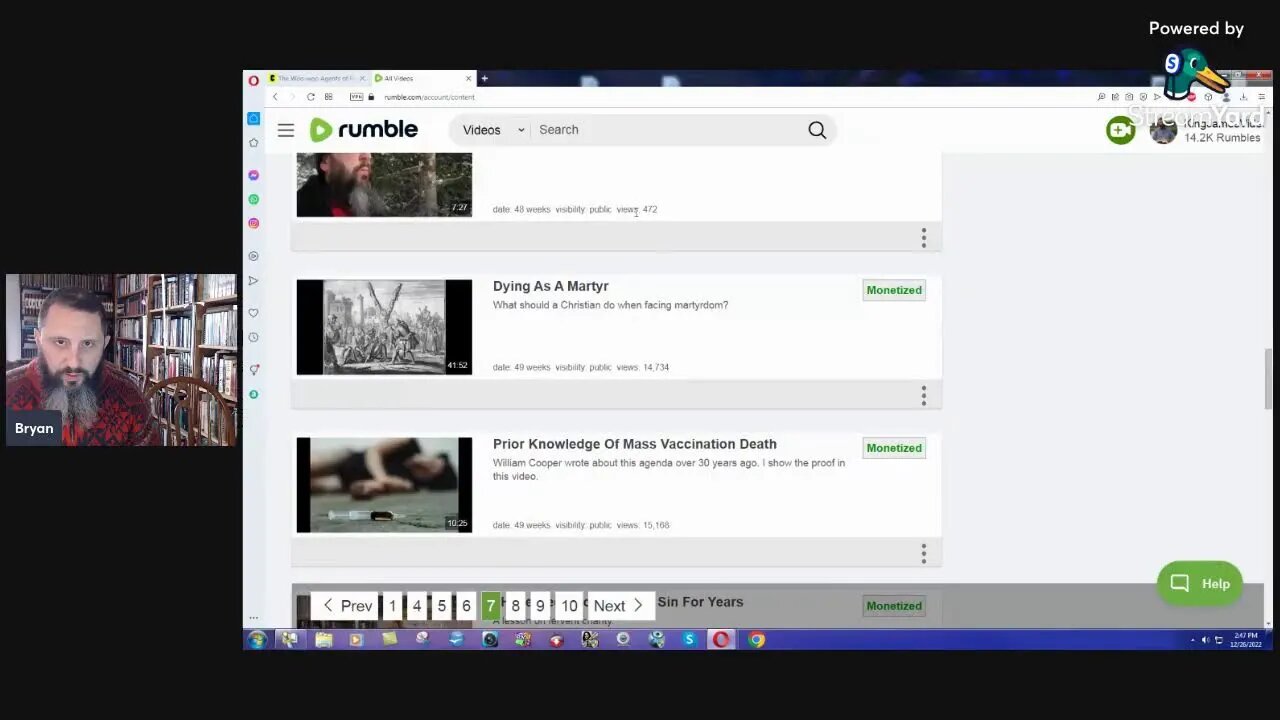Open the 7:27 bearded man thumbnail
The height and width of the screenshot is (720, 1280).
click(x=384, y=185)
